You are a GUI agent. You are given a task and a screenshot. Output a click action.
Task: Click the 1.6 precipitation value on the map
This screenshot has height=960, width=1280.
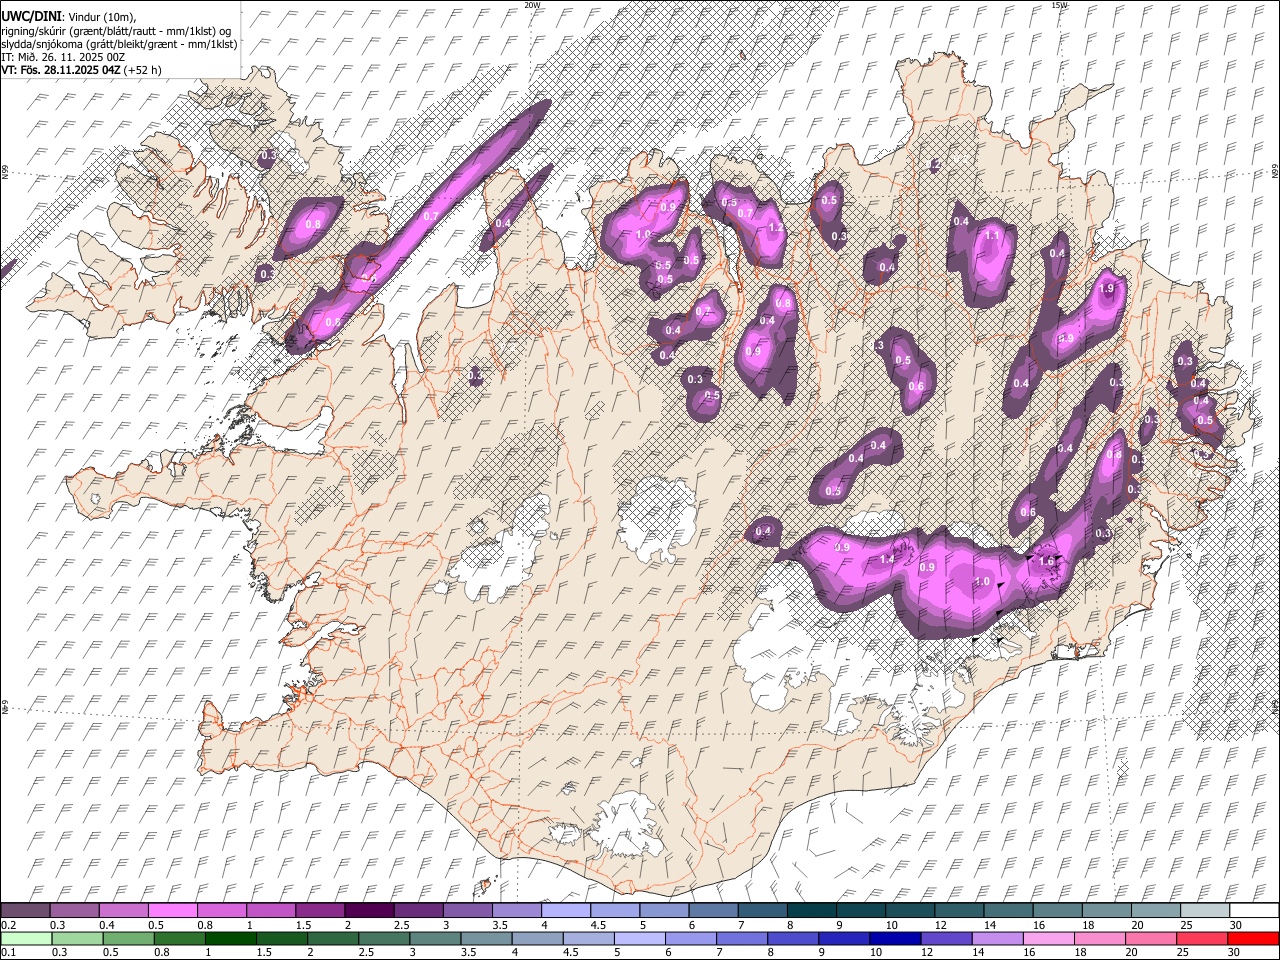[x=1047, y=562]
